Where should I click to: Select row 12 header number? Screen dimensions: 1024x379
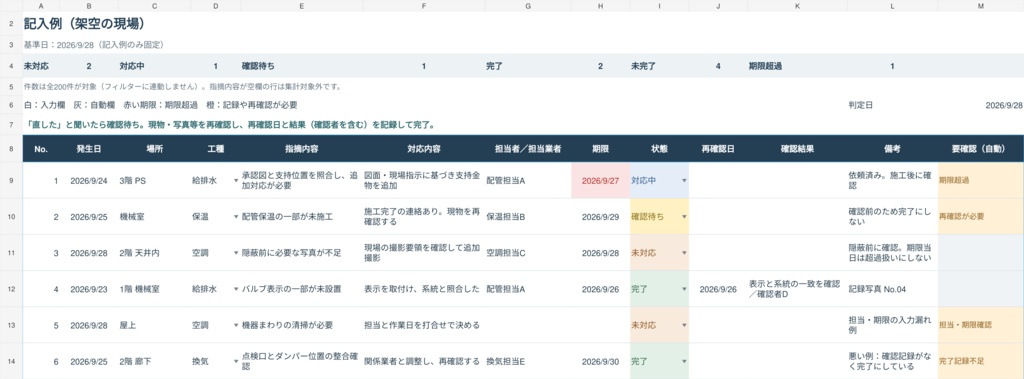coord(11,289)
